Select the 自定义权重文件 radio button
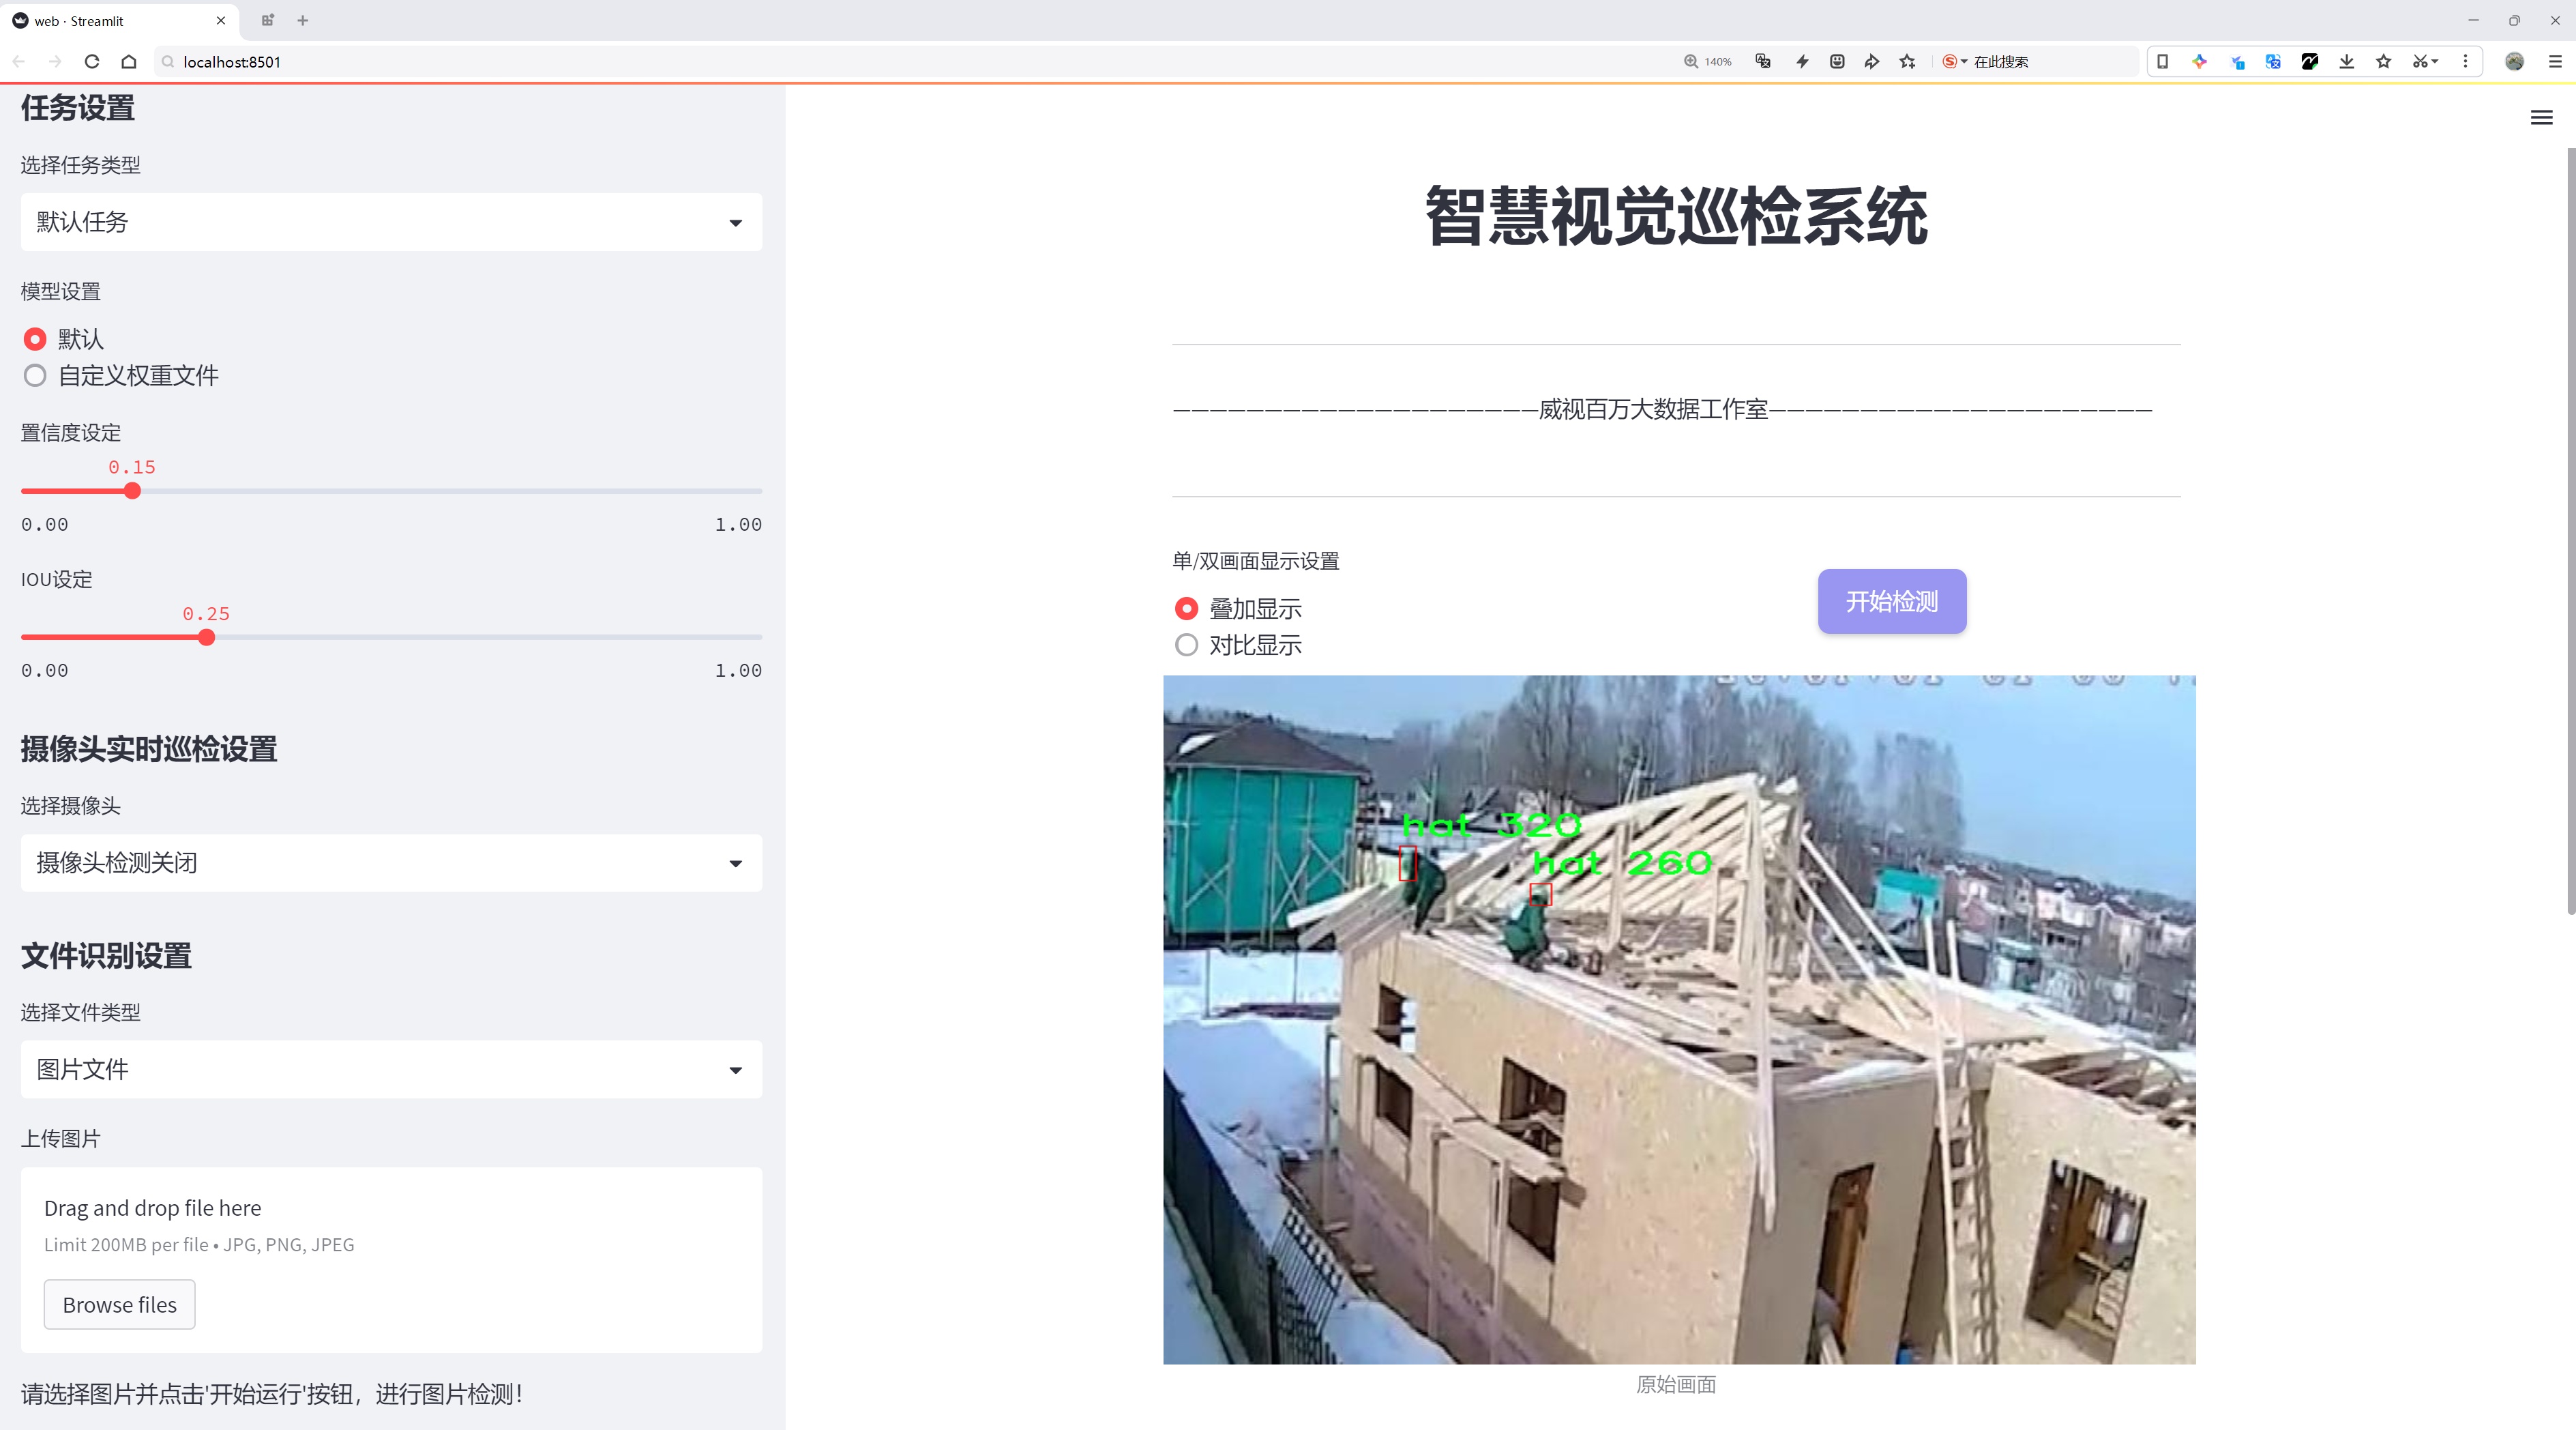The image size is (2576, 1430). coord(35,376)
